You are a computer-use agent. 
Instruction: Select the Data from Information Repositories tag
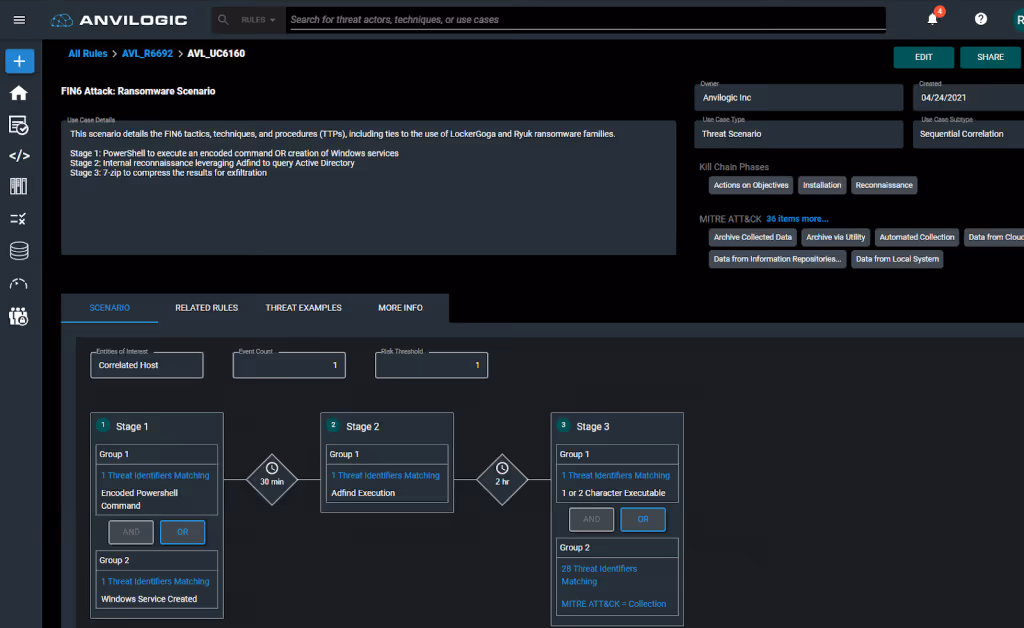coord(777,259)
